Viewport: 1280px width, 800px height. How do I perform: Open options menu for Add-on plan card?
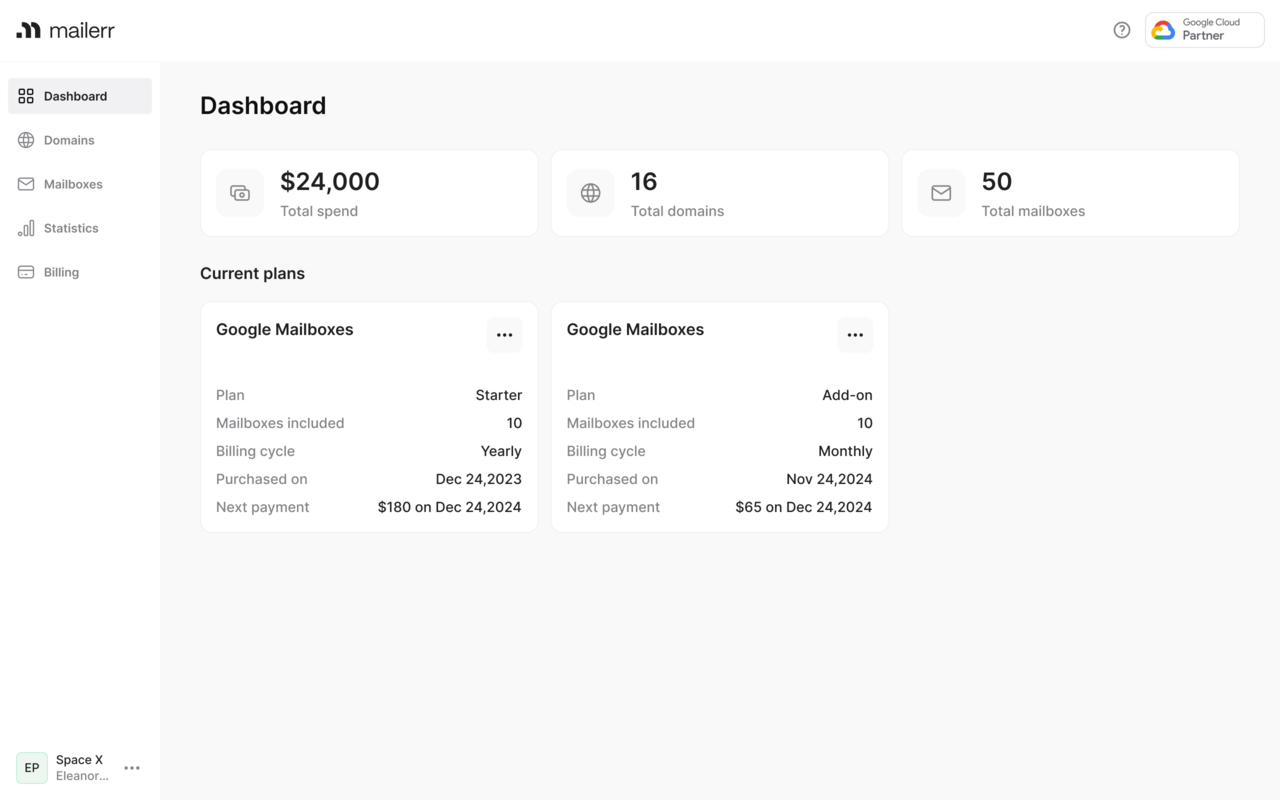[x=855, y=335]
